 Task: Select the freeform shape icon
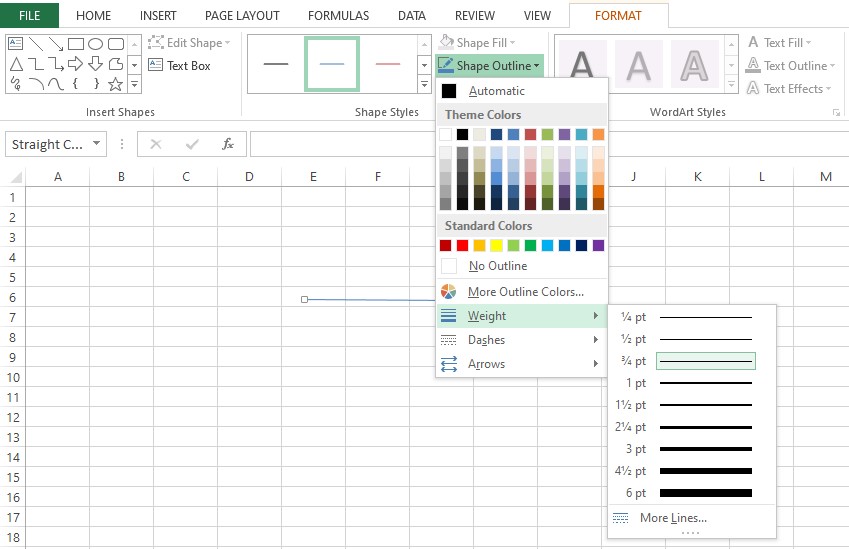coord(116,64)
